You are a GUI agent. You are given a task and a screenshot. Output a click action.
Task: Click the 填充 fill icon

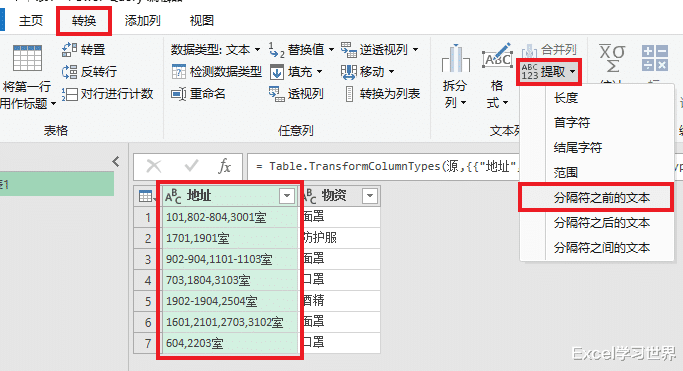tap(277, 72)
